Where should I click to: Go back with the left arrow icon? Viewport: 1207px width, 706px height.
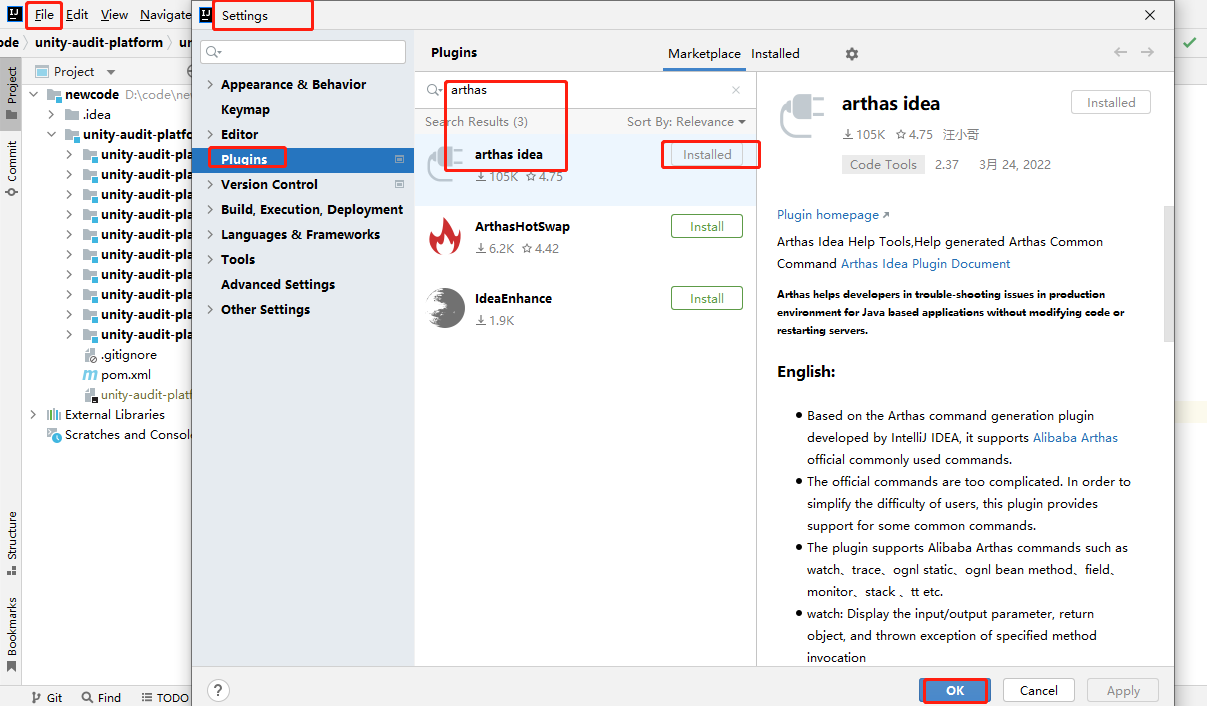coord(1120,52)
